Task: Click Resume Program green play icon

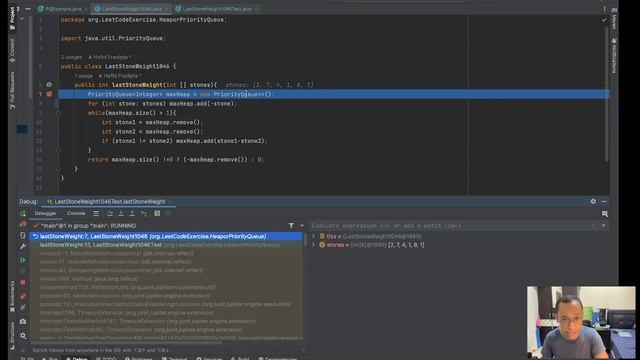Action: pos(23,260)
